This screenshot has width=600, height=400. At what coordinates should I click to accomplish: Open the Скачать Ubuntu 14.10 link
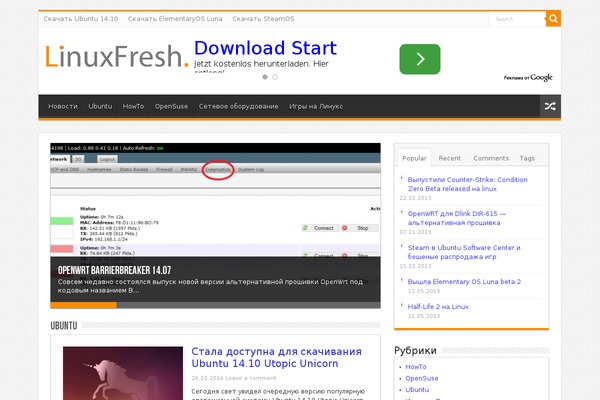point(80,19)
